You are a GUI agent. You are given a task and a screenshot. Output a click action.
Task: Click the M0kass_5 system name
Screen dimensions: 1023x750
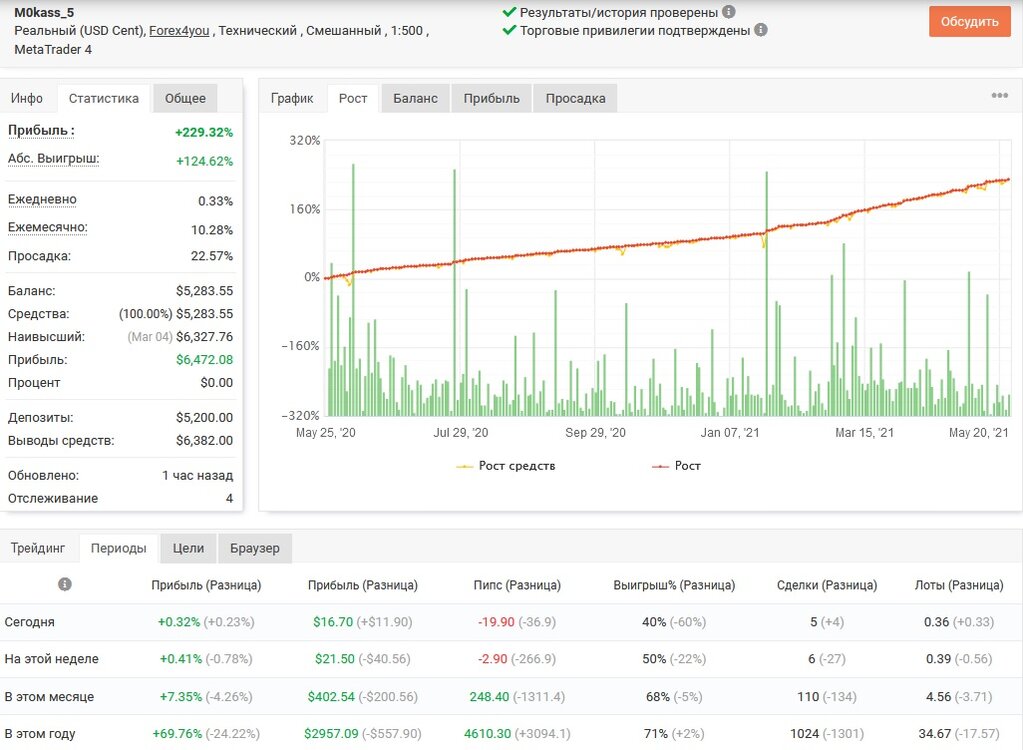(x=44, y=12)
